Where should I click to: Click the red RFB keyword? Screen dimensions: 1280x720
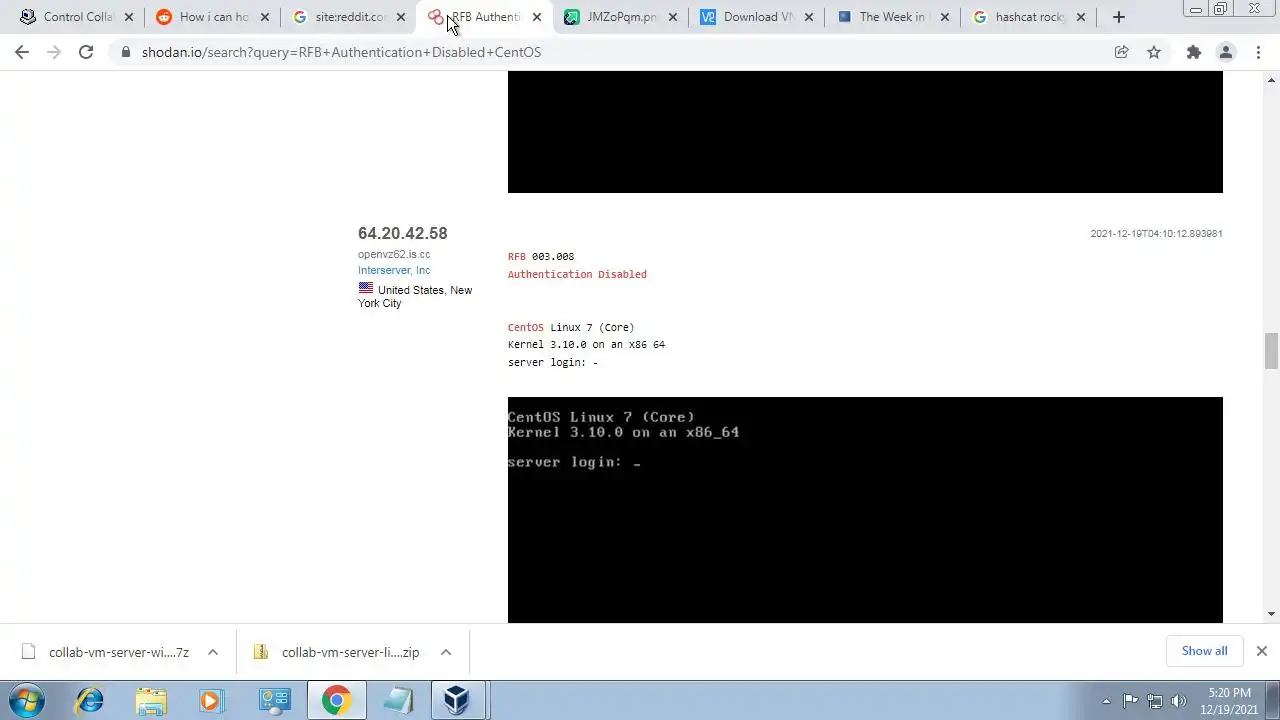tap(516, 257)
